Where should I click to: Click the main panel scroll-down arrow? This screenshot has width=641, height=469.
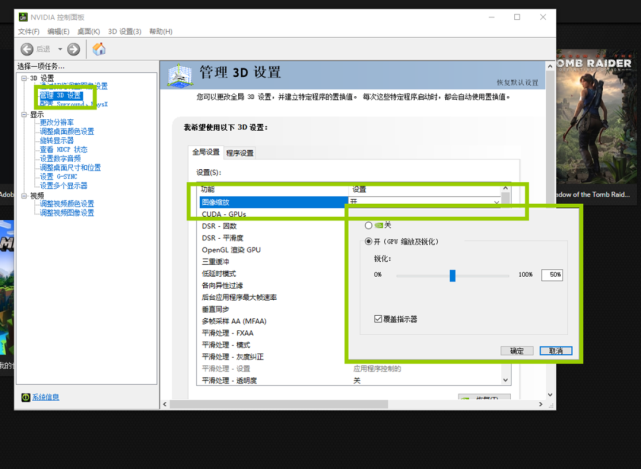[x=550, y=395]
